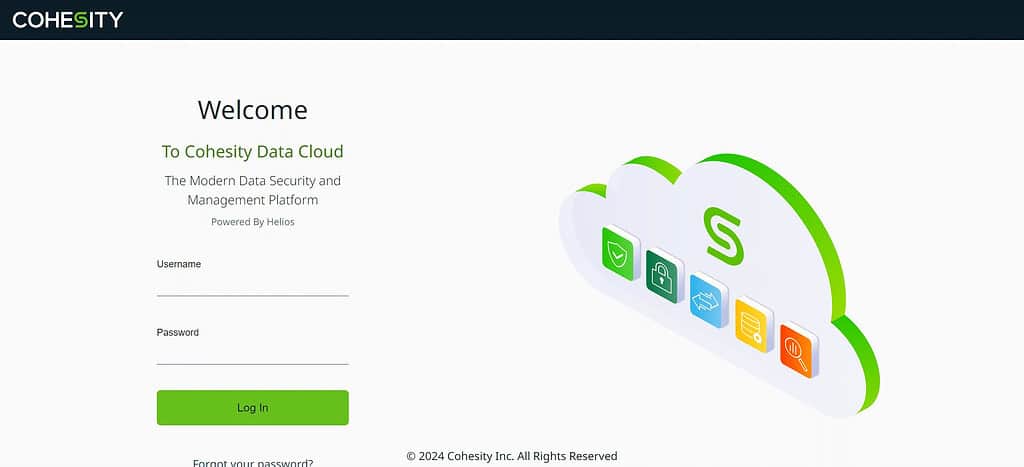Open the 'Forgot your password?' link
Screen dimensions: 1024x467
click(253, 462)
